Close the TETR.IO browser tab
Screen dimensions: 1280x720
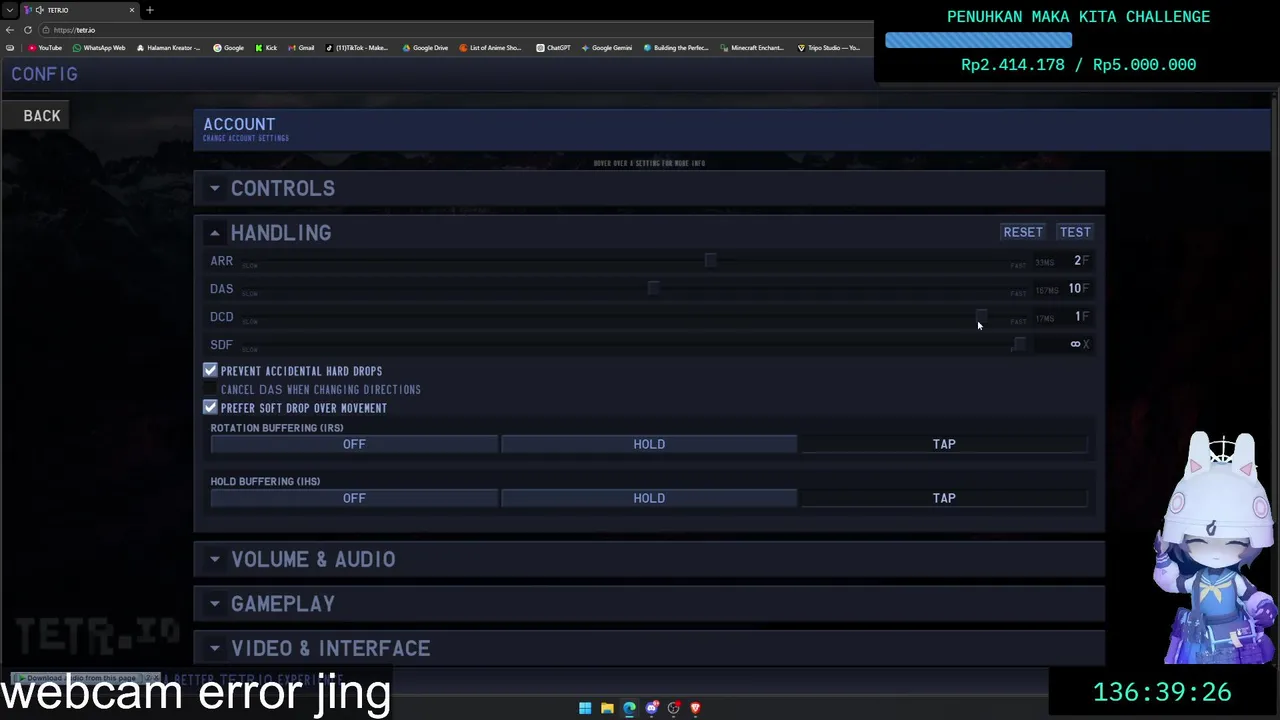132,10
